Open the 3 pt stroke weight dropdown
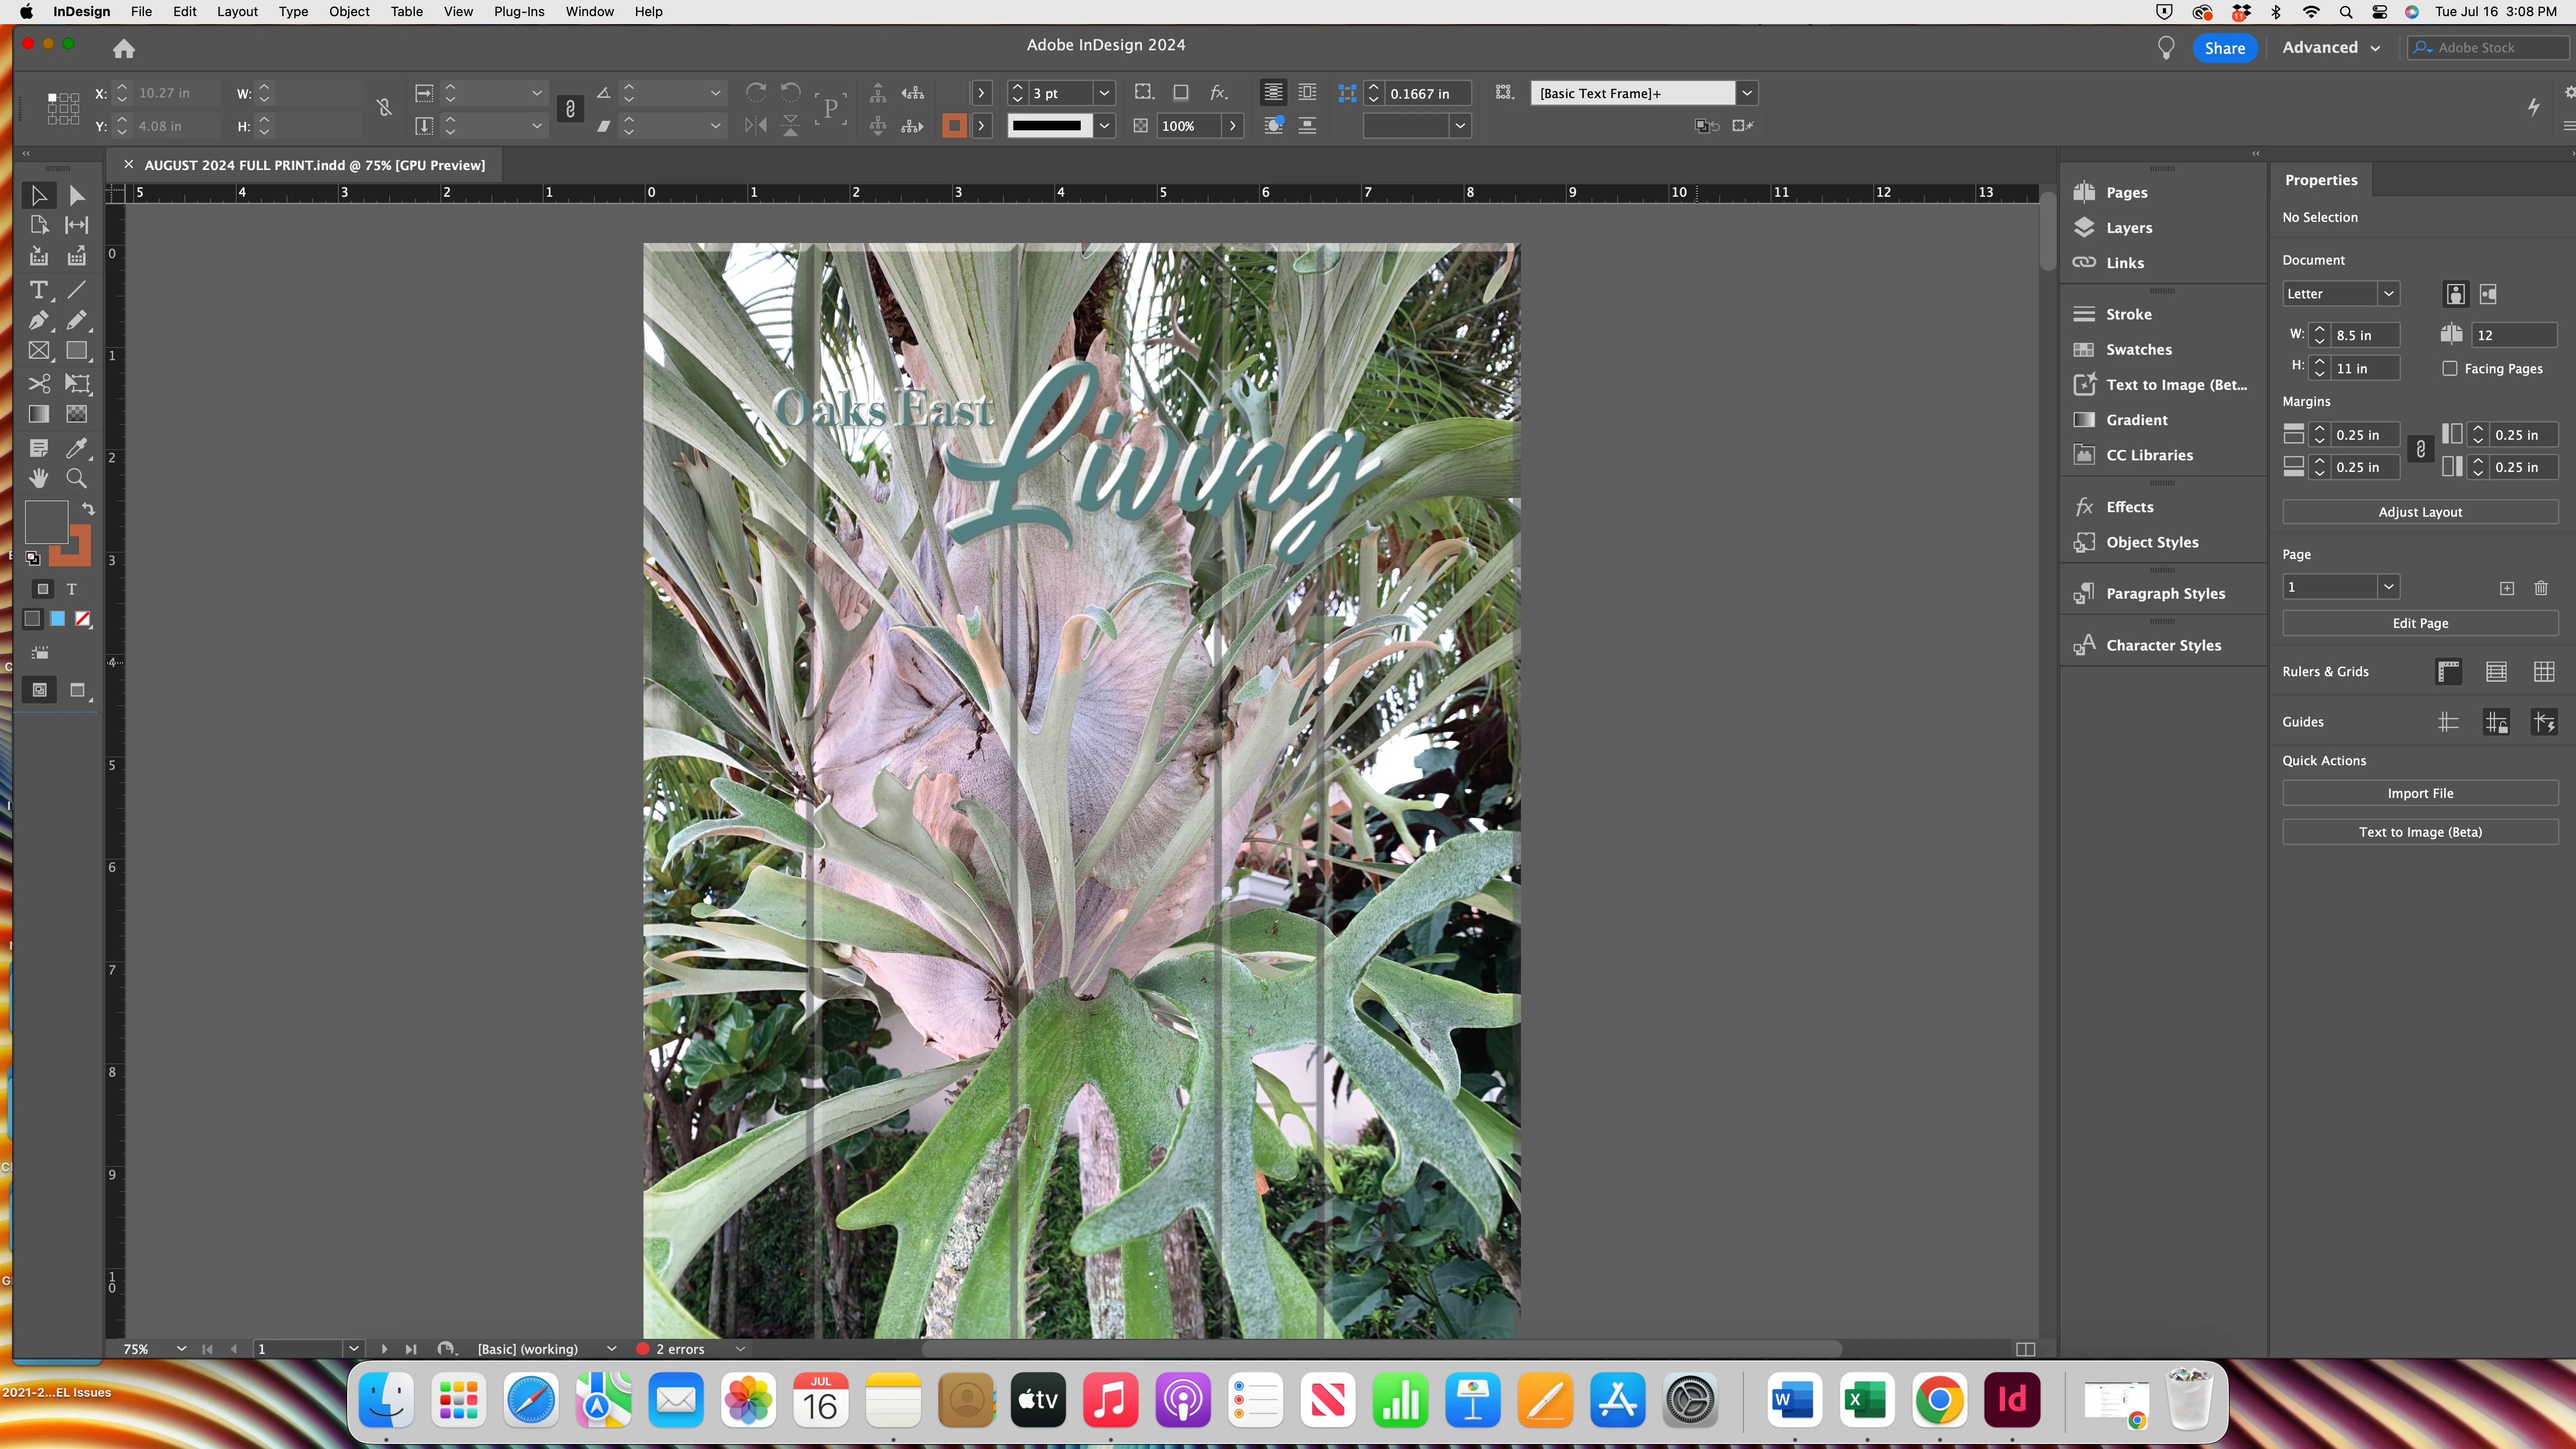 click(1104, 93)
